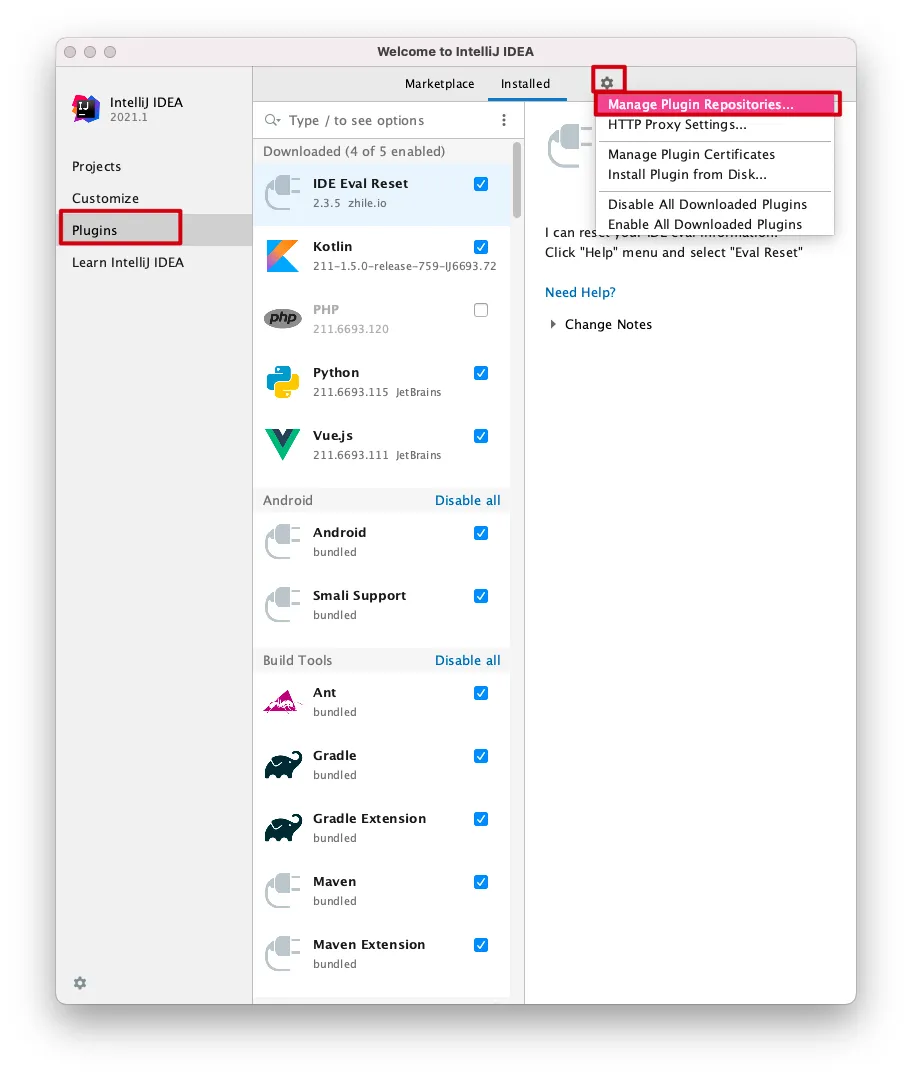912x1078 pixels.
Task: Click the Gradle elephant icon
Action: click(x=283, y=764)
